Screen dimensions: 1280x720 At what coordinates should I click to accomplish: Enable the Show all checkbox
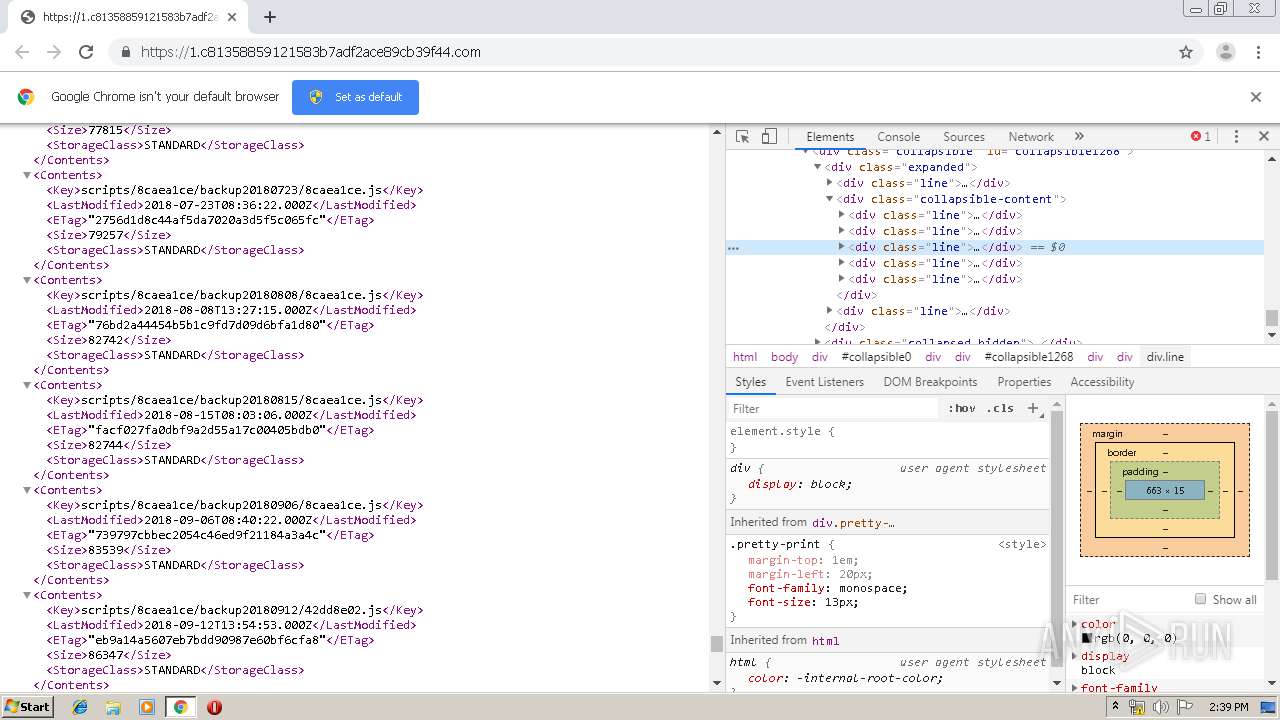coord(1200,599)
